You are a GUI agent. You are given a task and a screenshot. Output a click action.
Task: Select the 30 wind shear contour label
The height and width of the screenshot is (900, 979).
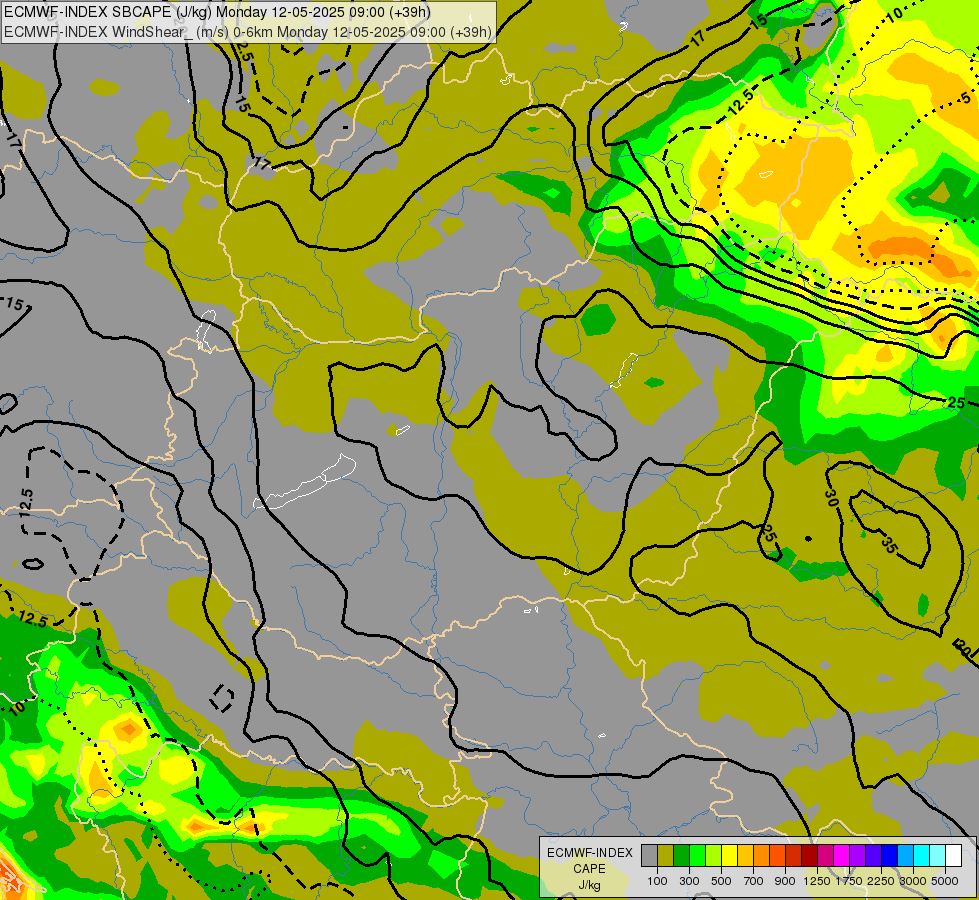click(x=830, y=498)
